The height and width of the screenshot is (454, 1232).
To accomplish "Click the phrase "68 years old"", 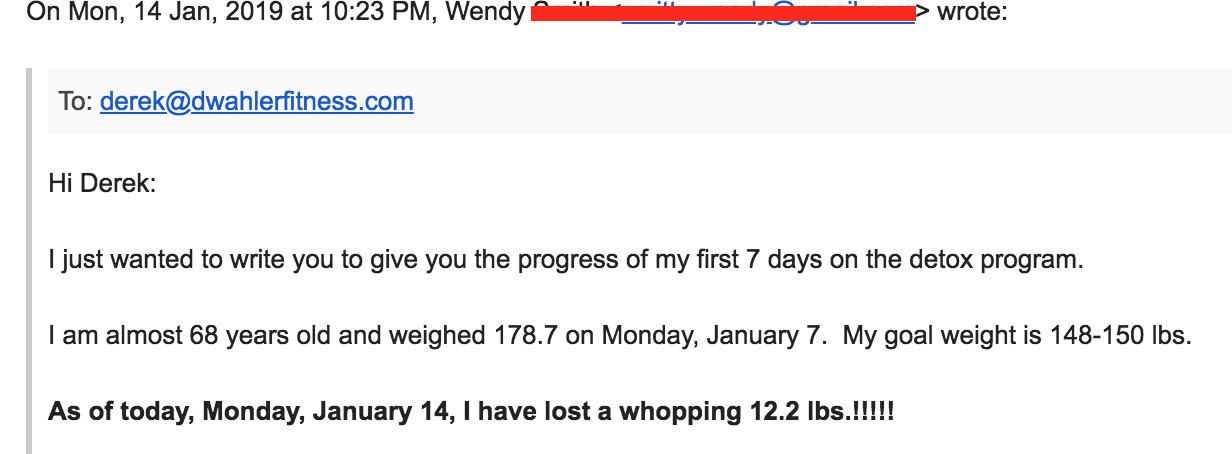I will pyautogui.click(x=262, y=336).
